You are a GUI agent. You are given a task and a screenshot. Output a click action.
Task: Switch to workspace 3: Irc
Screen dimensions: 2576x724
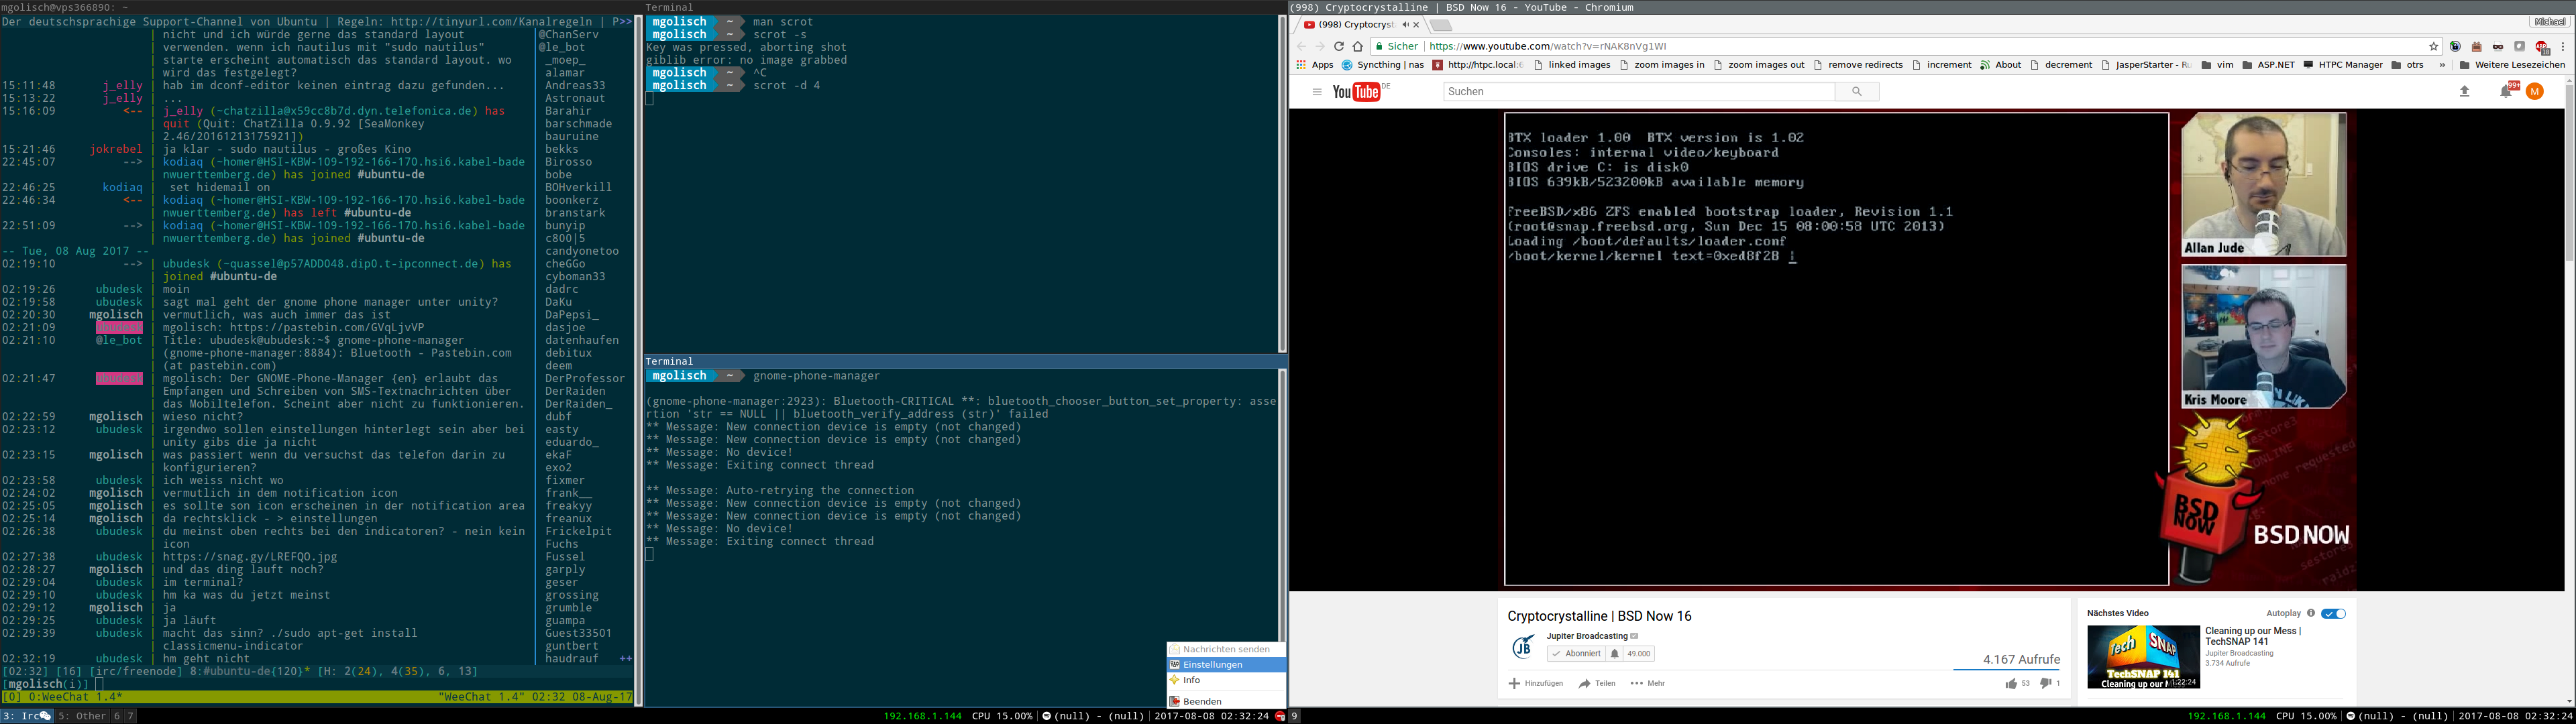tap(27, 716)
